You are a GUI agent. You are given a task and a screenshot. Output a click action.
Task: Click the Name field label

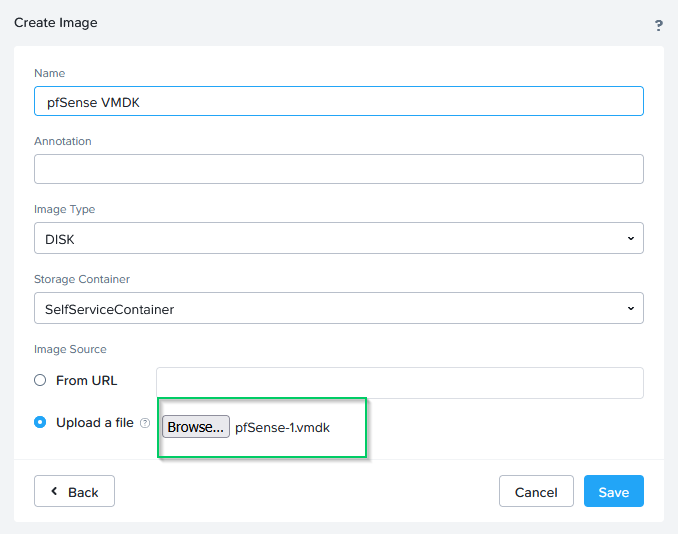[50, 73]
